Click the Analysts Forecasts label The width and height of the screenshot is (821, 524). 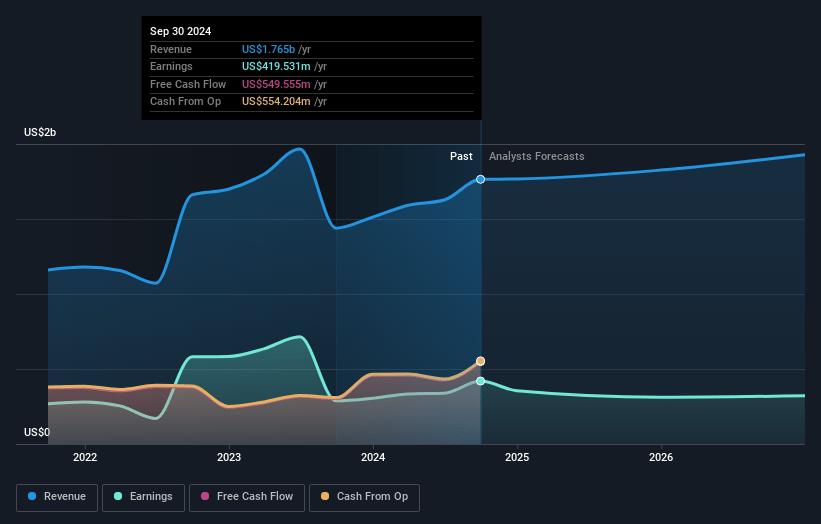pyautogui.click(x=537, y=156)
